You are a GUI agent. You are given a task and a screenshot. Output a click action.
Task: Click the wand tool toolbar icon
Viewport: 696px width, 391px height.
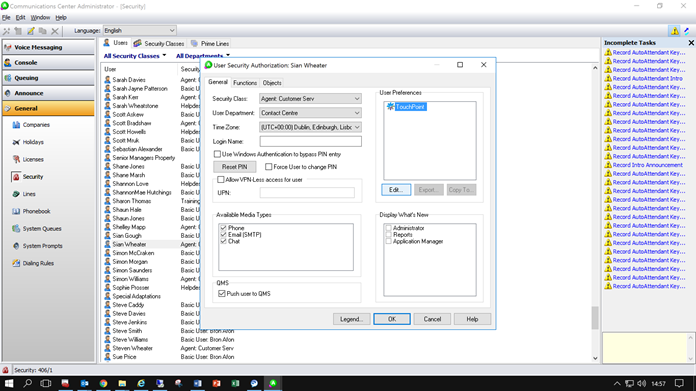pos(6,31)
